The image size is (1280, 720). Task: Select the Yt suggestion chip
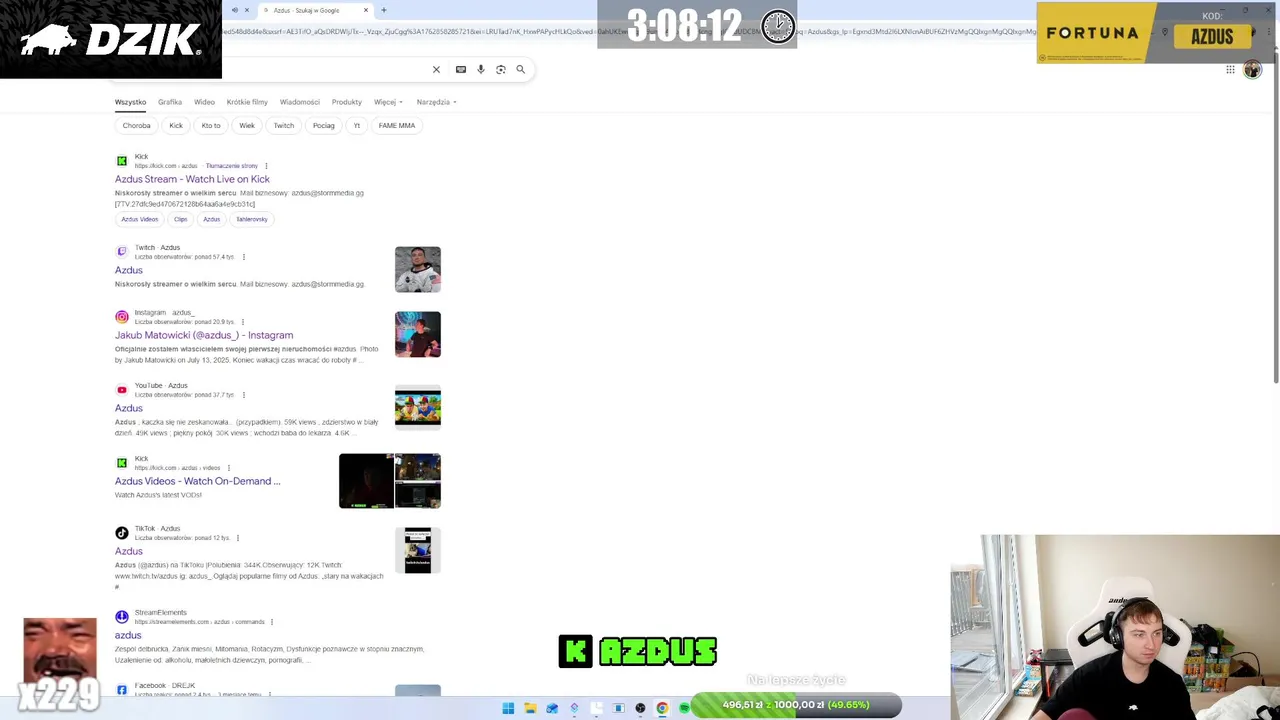[356, 126]
